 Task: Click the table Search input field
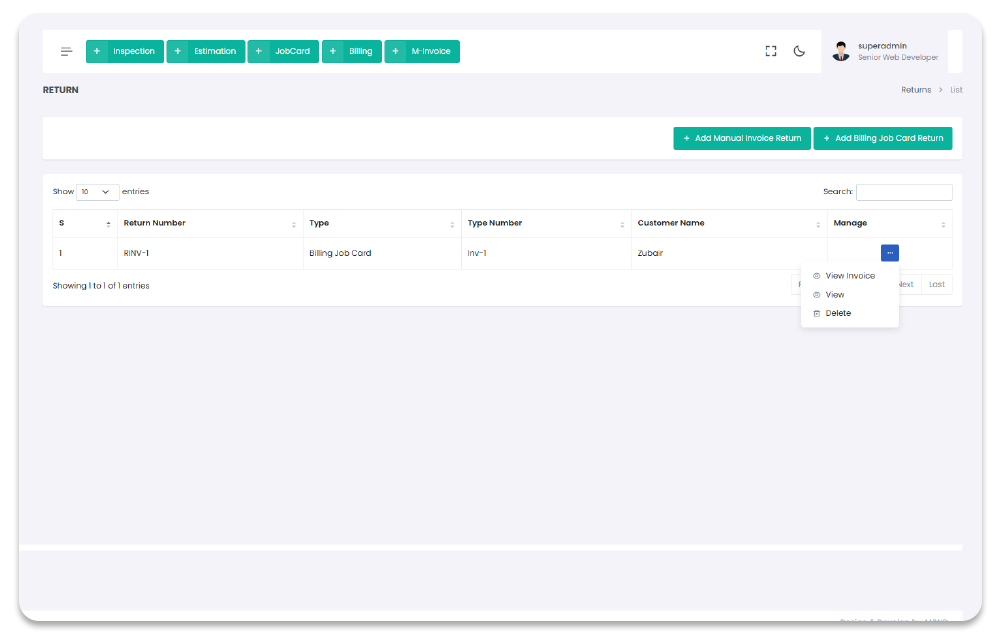tap(904, 192)
